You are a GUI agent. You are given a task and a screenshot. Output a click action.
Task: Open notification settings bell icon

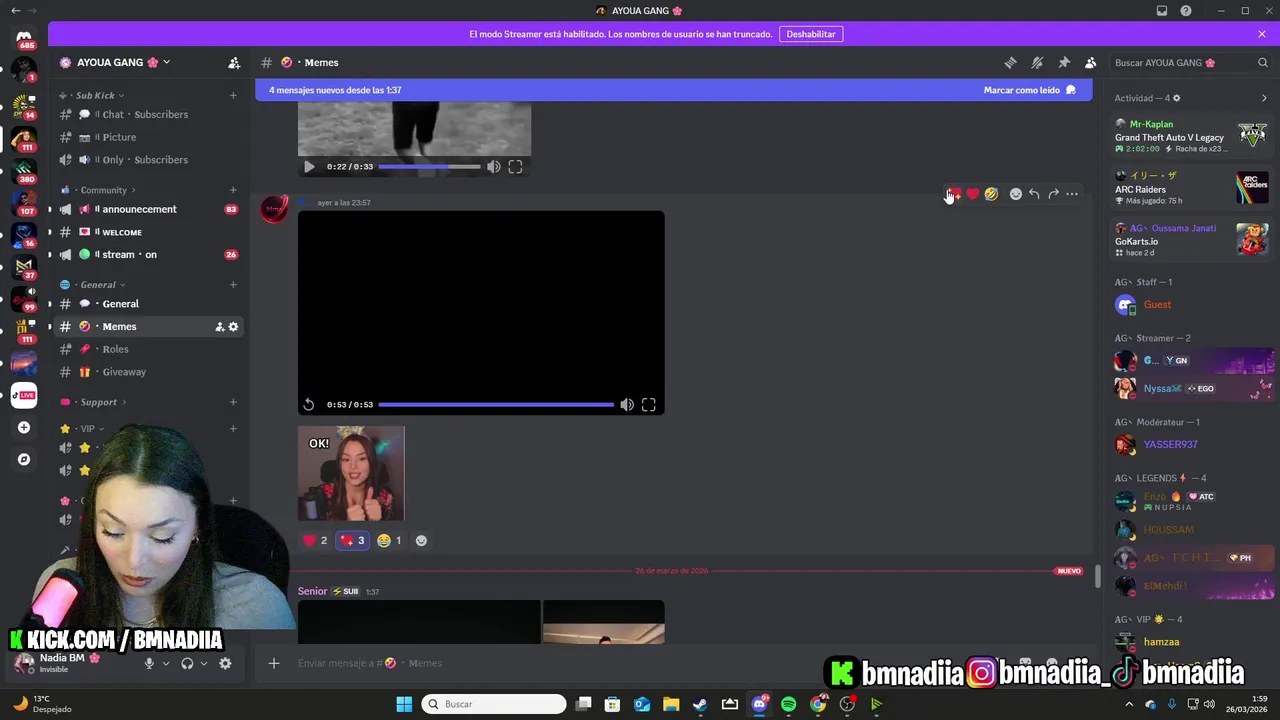[x=1037, y=62]
